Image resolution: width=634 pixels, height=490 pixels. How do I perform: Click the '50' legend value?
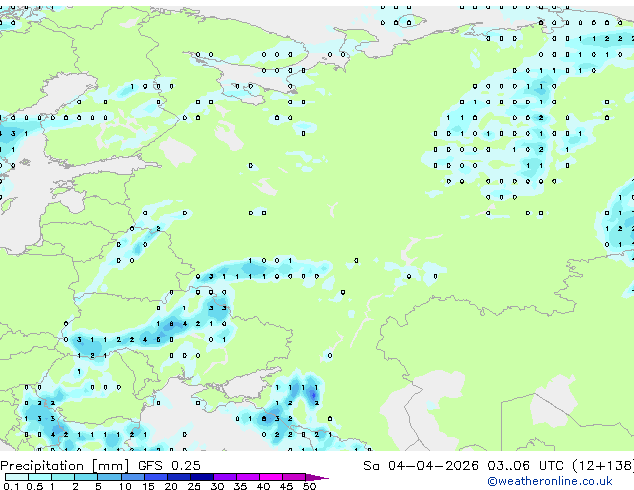click(309, 486)
